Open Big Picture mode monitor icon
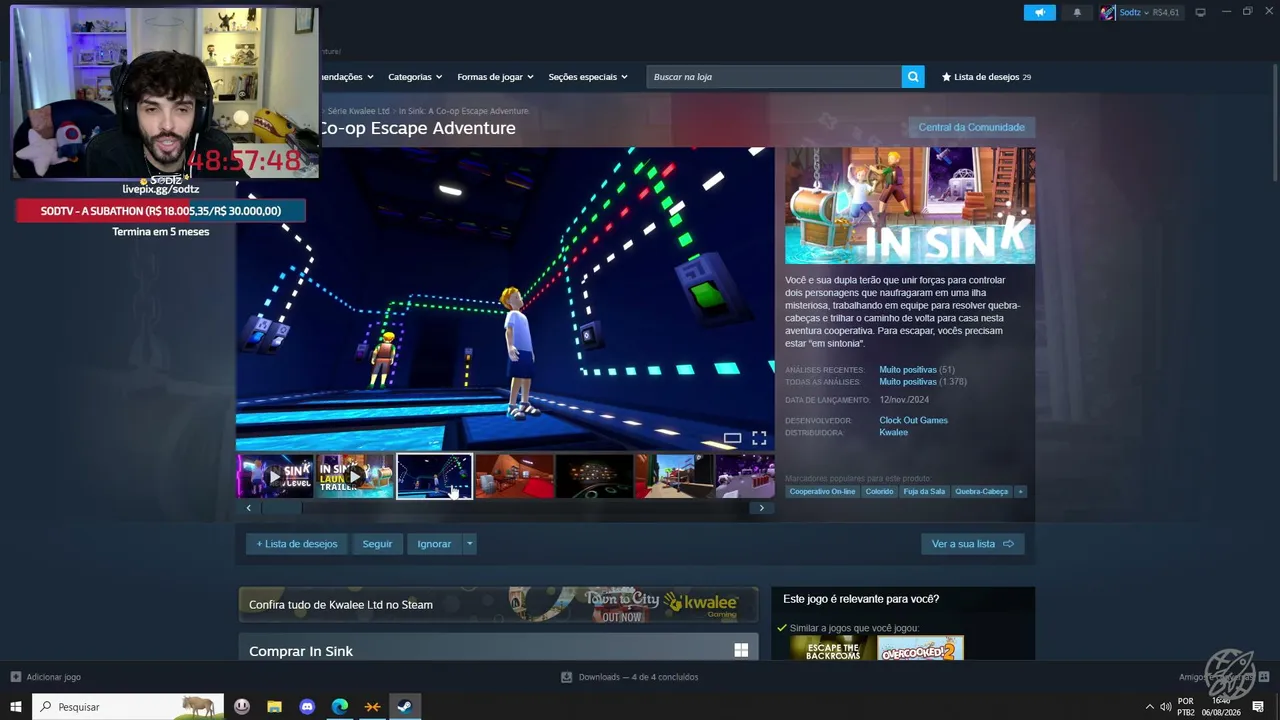1280x720 pixels. [1201, 12]
